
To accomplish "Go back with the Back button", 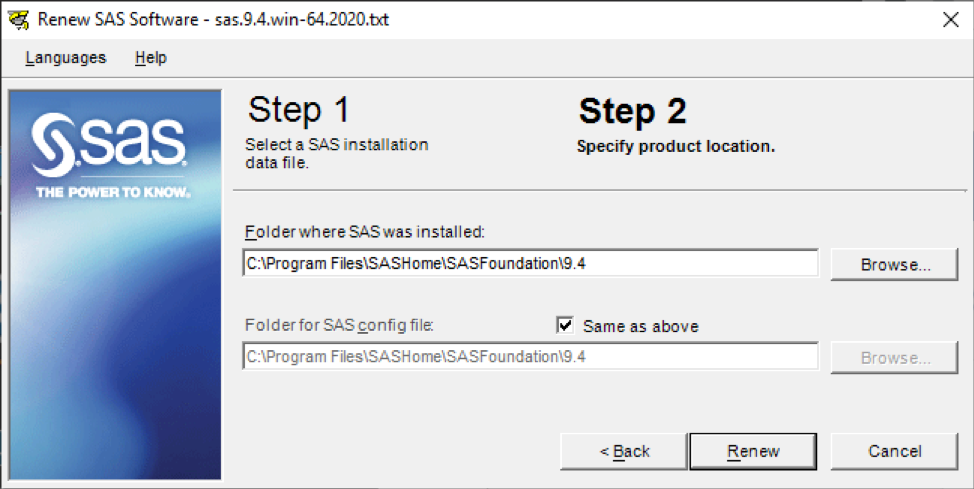I will [624, 451].
